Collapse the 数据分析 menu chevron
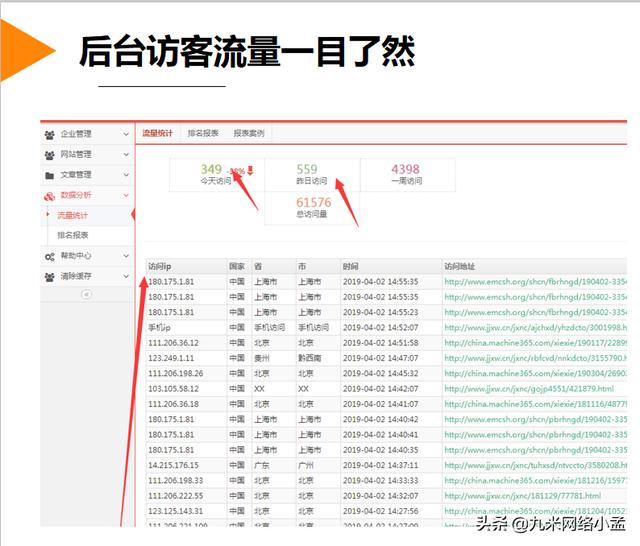Screen dimensions: 640x546 tap(126, 195)
